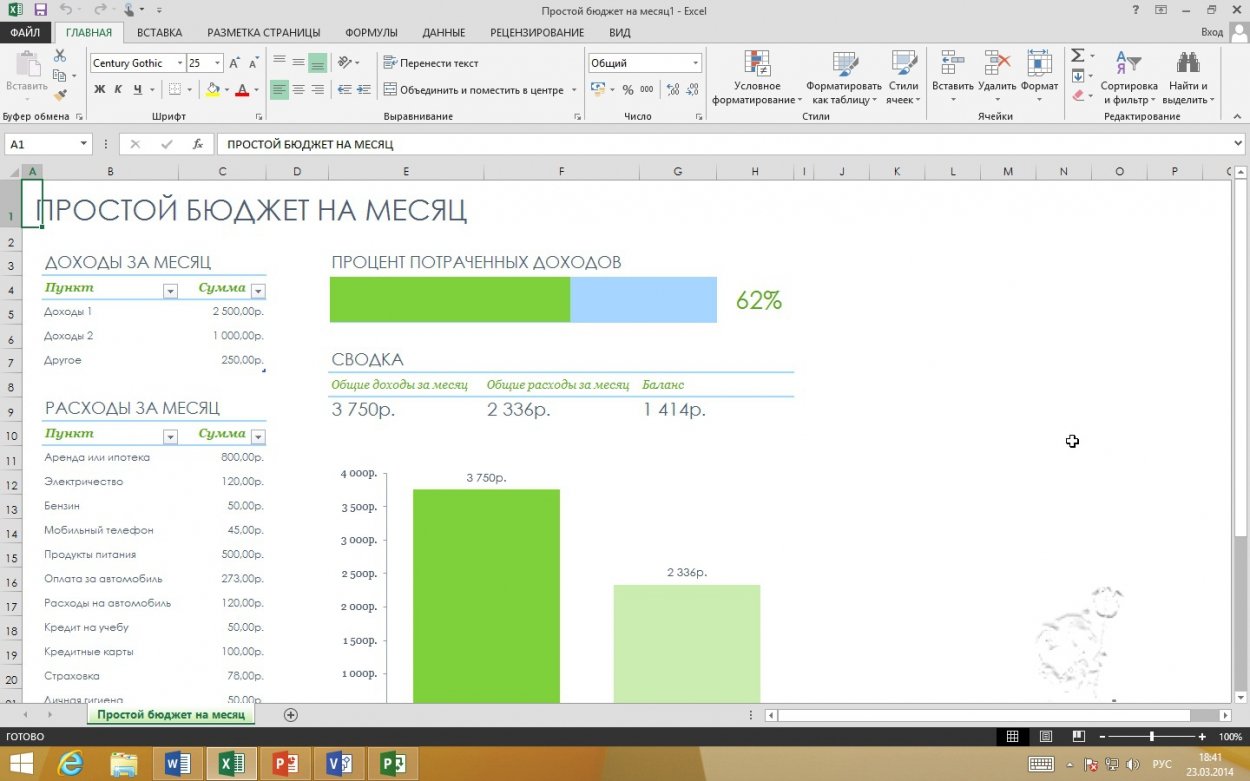Image resolution: width=1250 pixels, height=781 pixels.
Task: Toggle italic К formatting
Action: pyautogui.click(x=118, y=89)
